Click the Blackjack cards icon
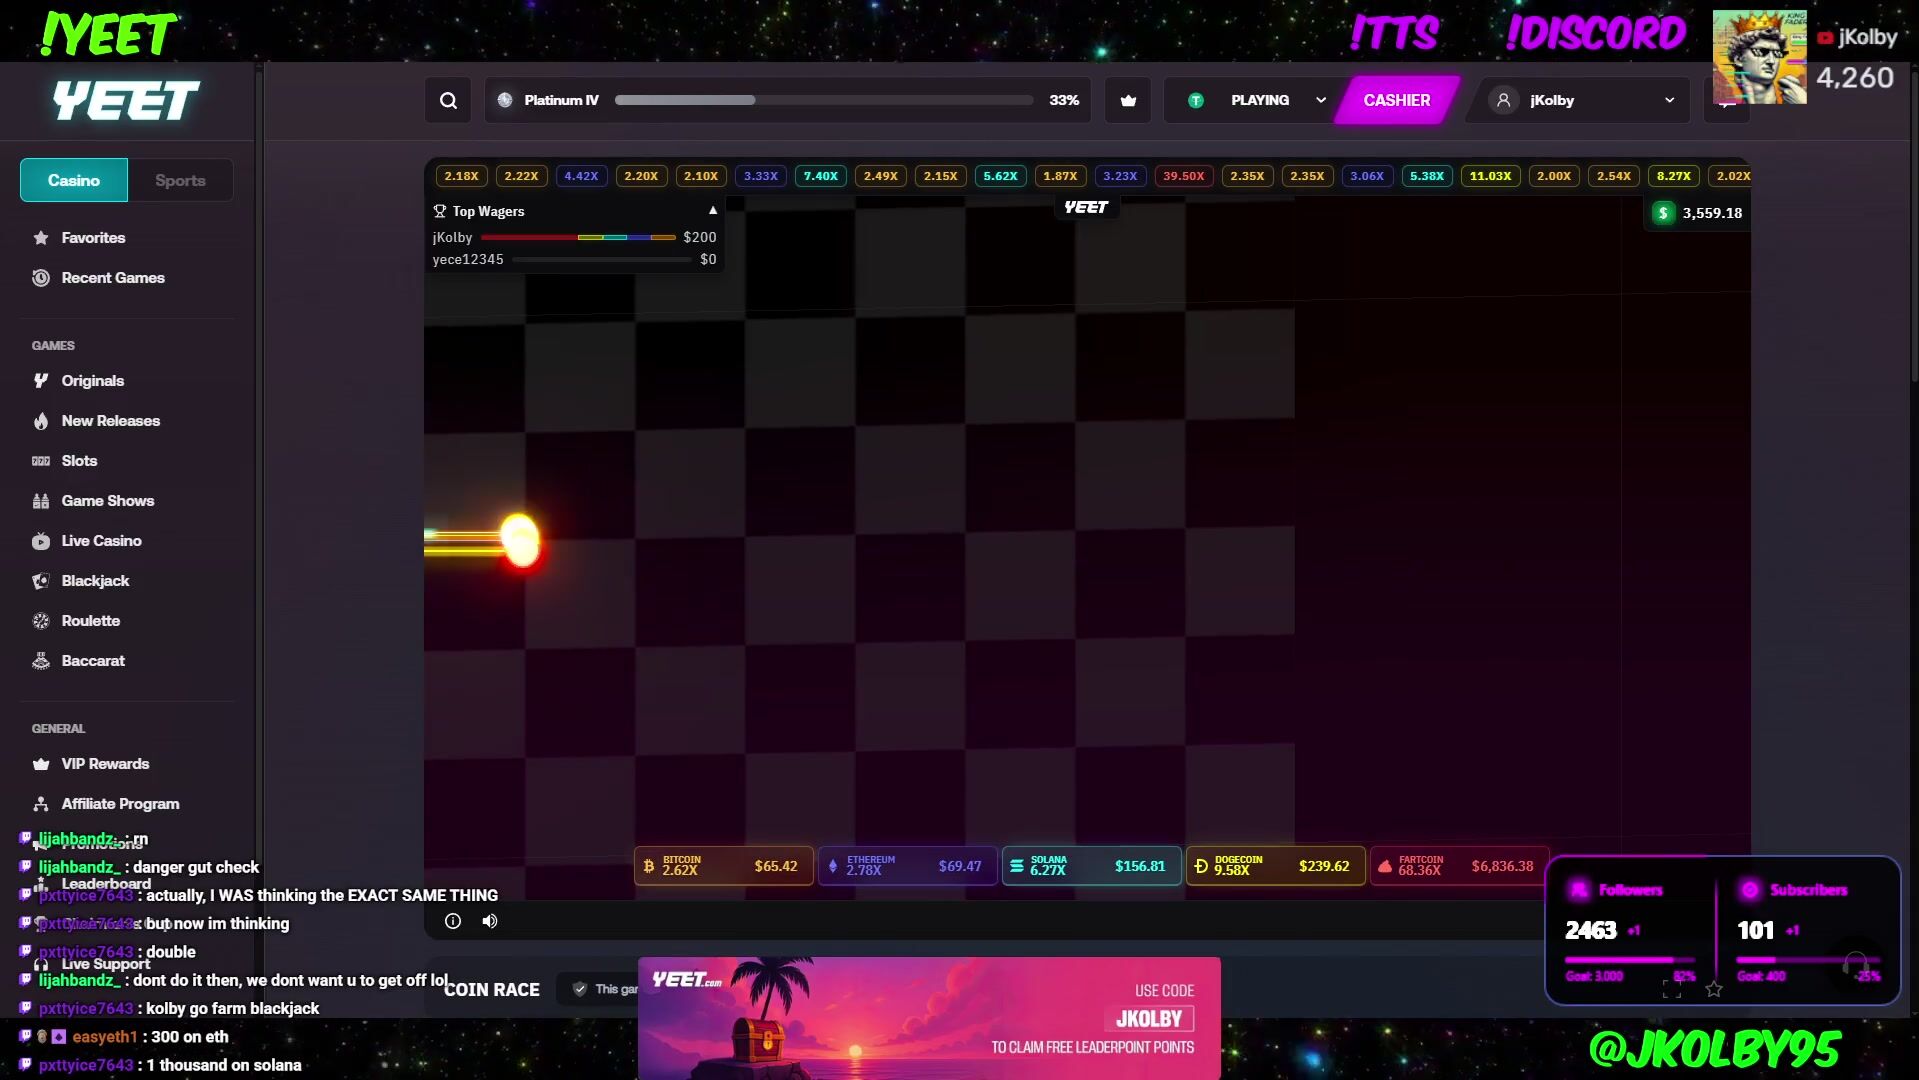This screenshot has width=1919, height=1080. click(x=41, y=581)
